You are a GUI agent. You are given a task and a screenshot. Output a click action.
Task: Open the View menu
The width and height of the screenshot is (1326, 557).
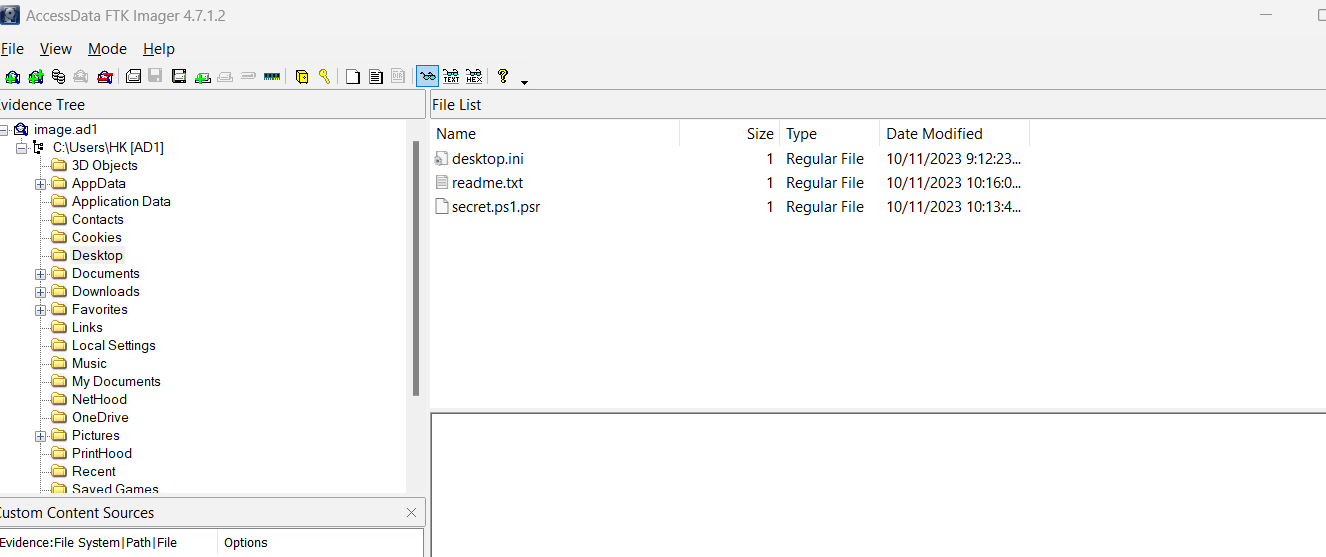(x=56, y=49)
